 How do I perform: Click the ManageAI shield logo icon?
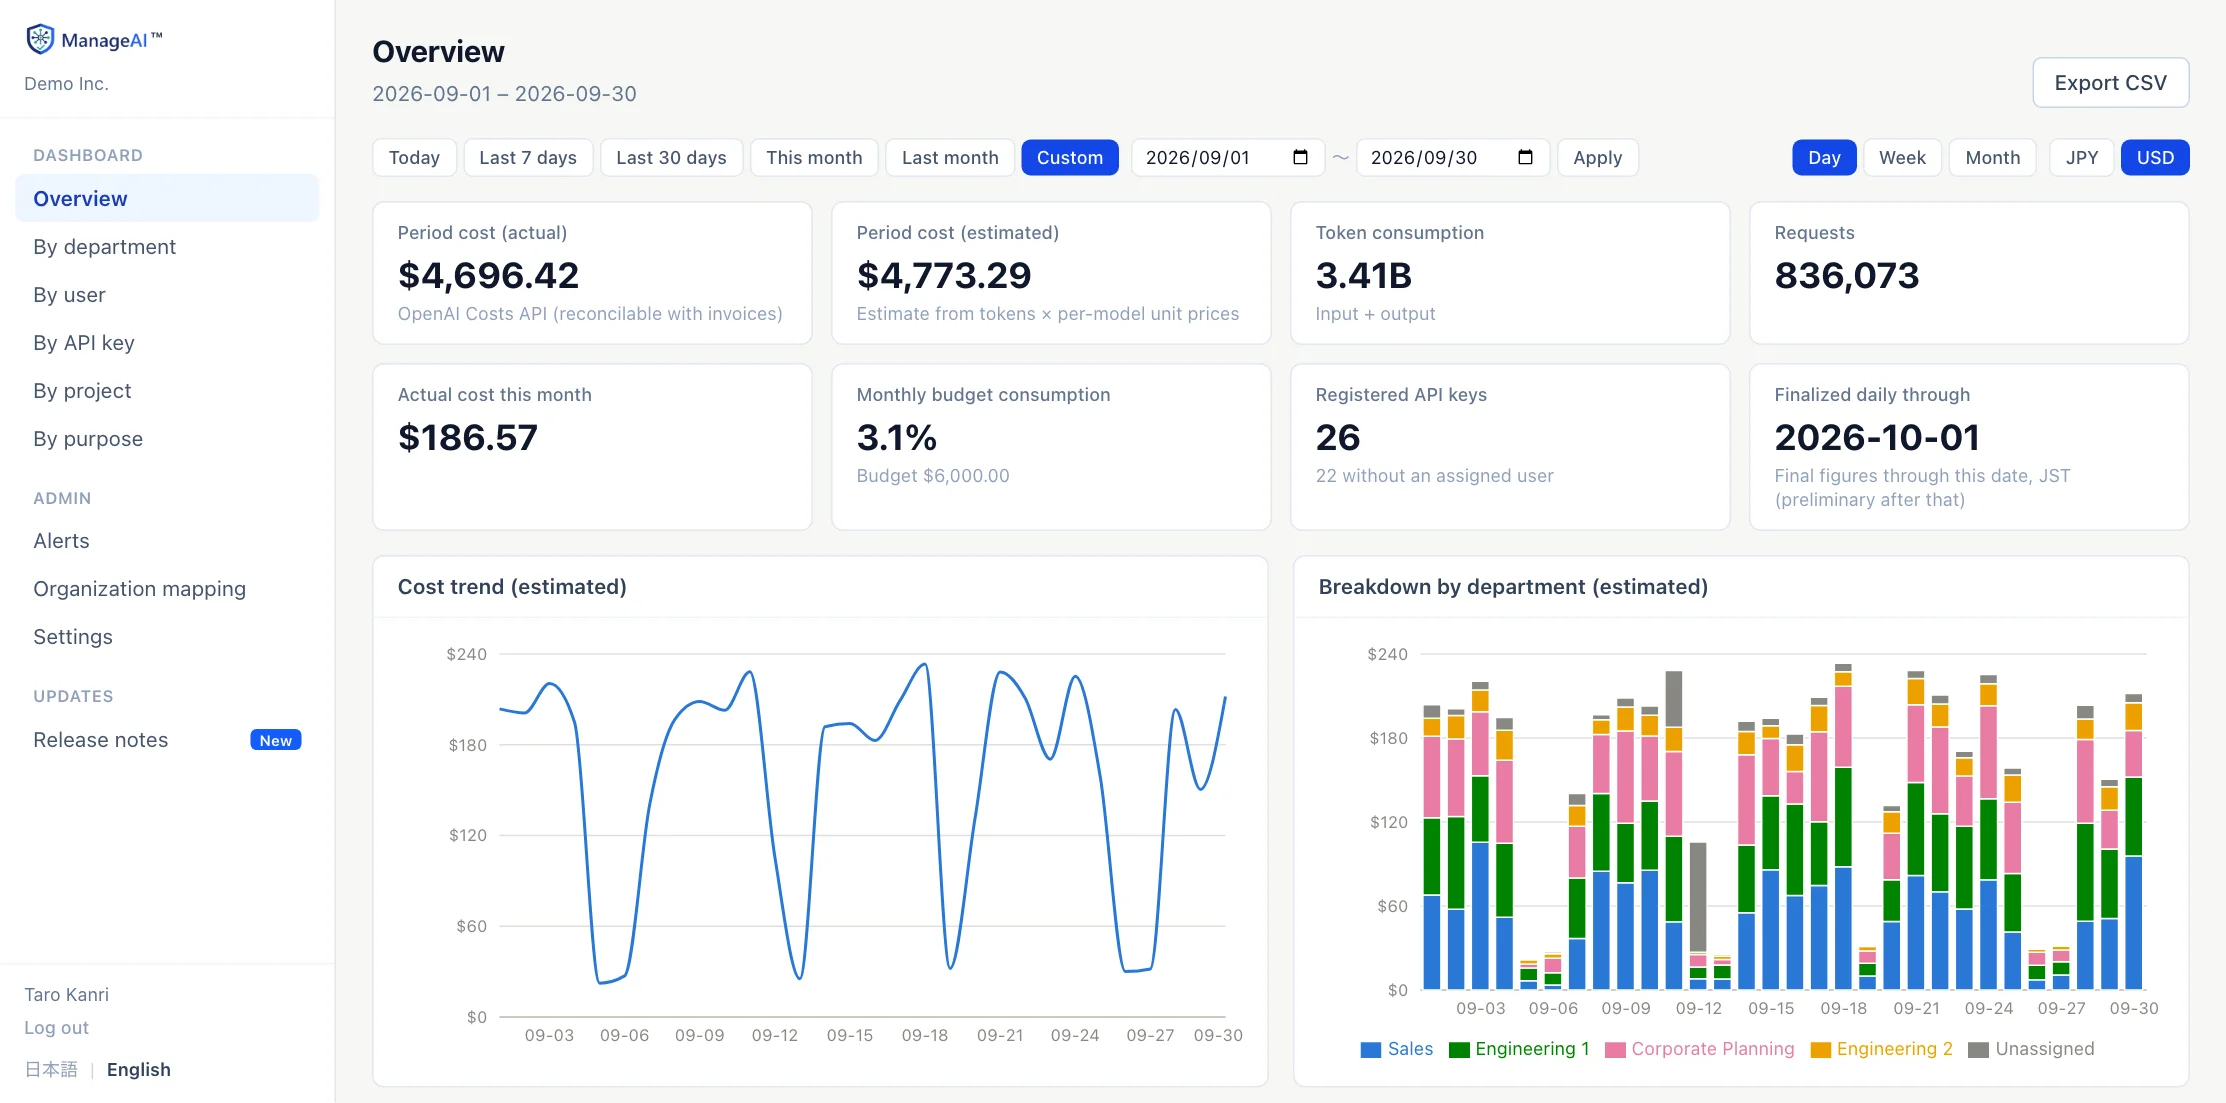click(x=40, y=39)
